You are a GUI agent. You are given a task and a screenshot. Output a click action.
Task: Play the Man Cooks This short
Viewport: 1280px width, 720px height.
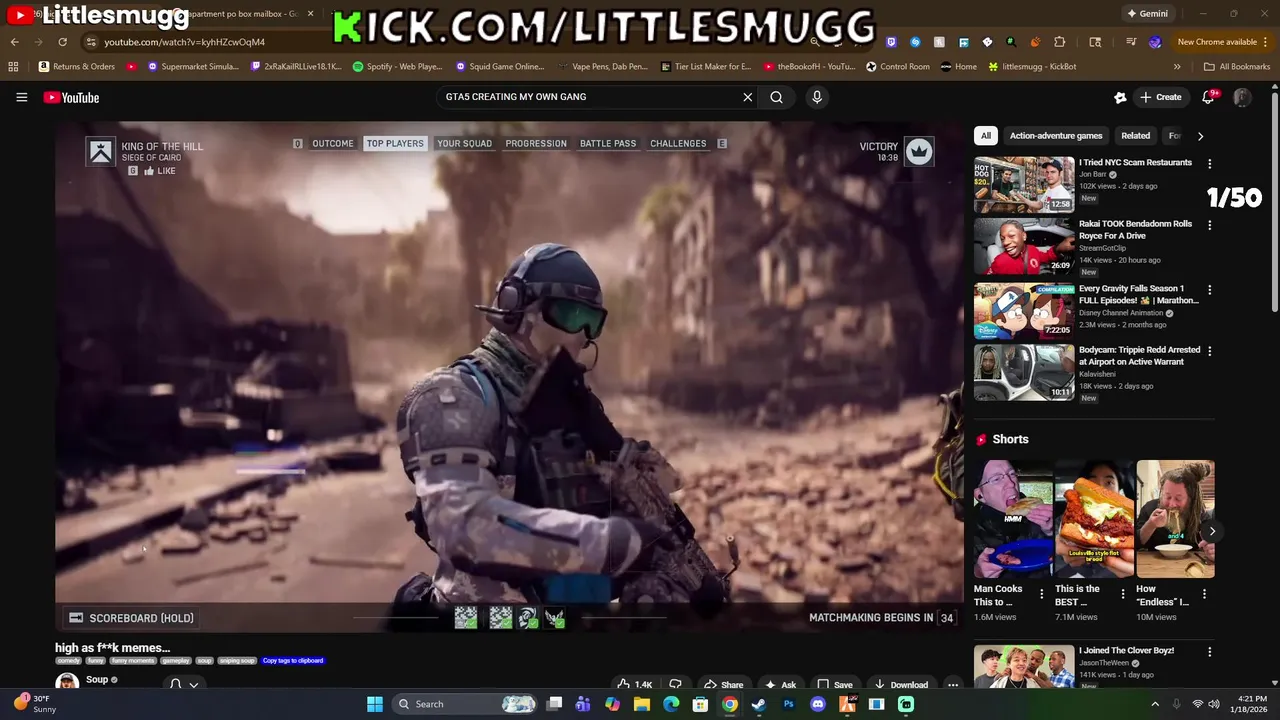click(x=1013, y=519)
